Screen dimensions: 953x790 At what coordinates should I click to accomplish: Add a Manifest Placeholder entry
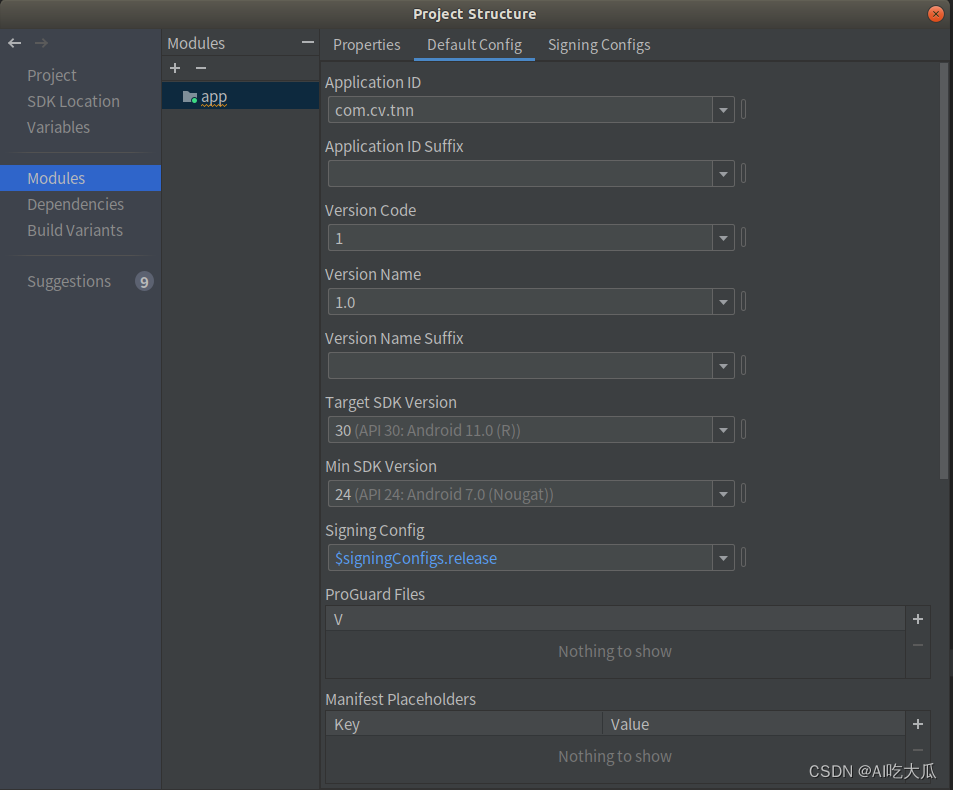[x=918, y=724]
